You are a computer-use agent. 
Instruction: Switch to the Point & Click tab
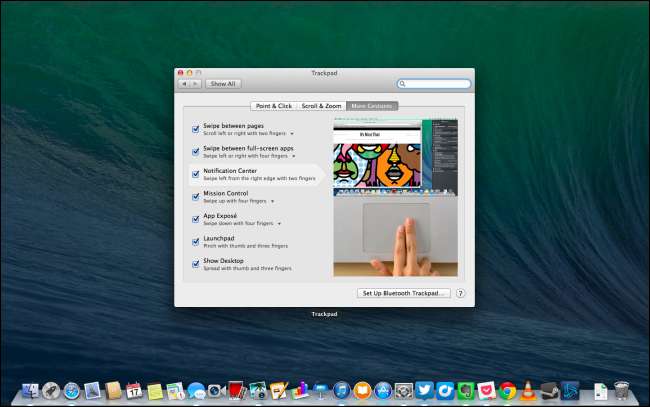point(273,106)
